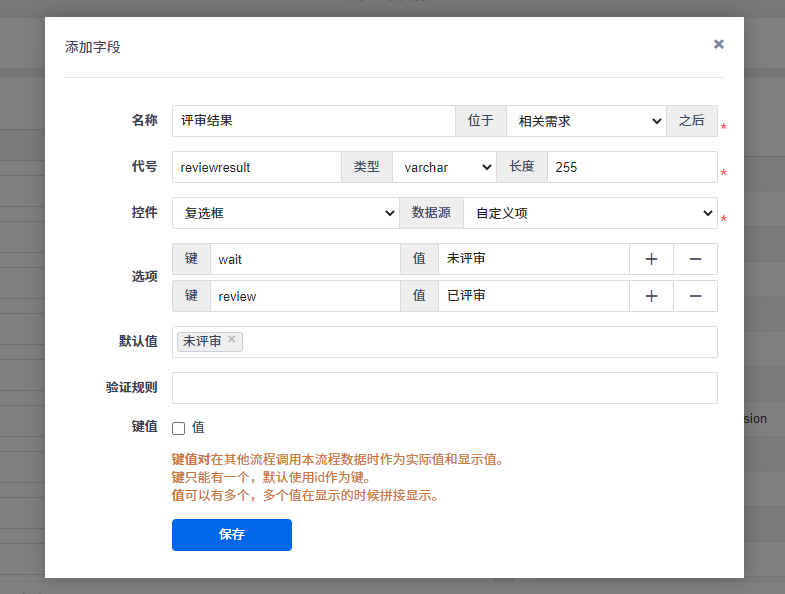The height and width of the screenshot is (594, 785).
Task: Click the 代号 field with reviewresult
Action: 256,167
